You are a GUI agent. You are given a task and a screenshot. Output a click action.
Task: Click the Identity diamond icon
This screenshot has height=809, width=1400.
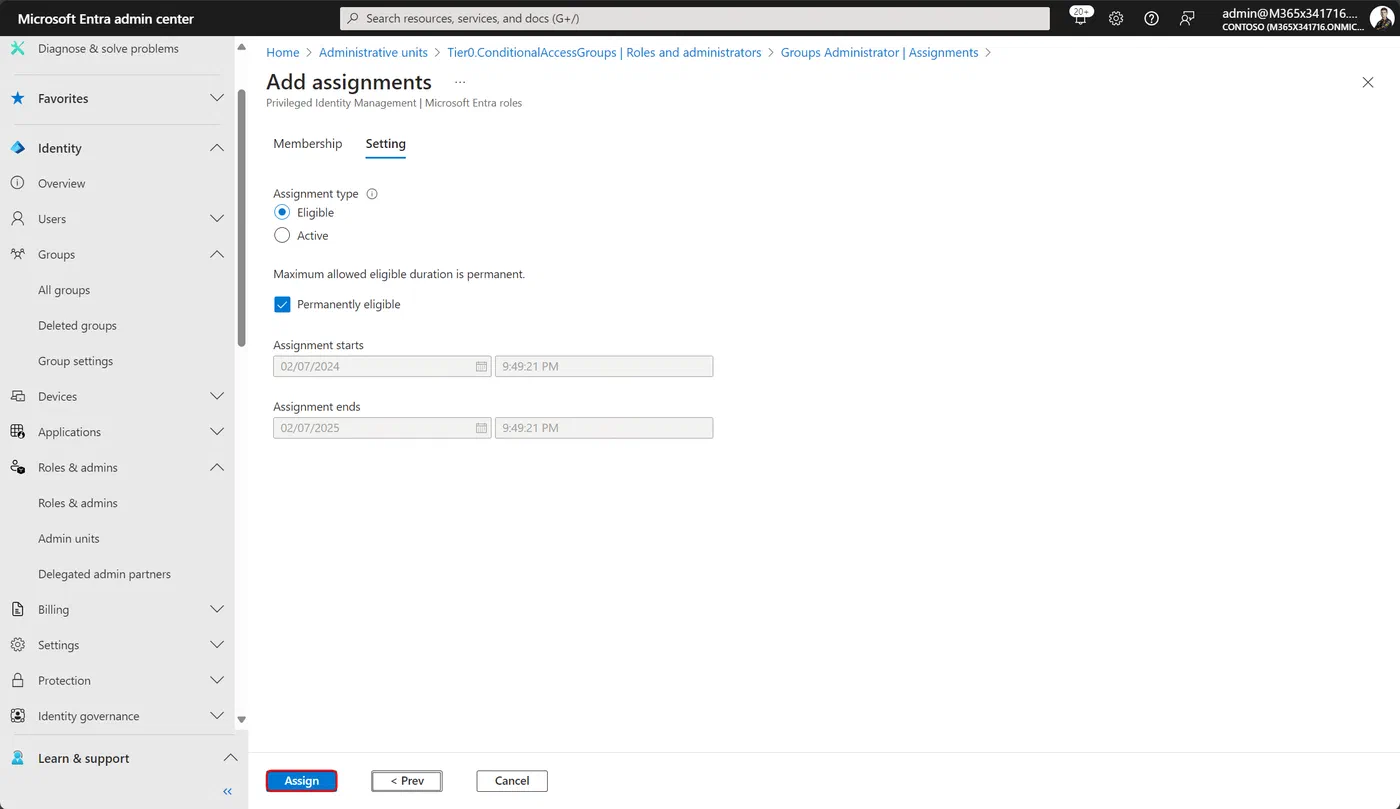(x=17, y=148)
